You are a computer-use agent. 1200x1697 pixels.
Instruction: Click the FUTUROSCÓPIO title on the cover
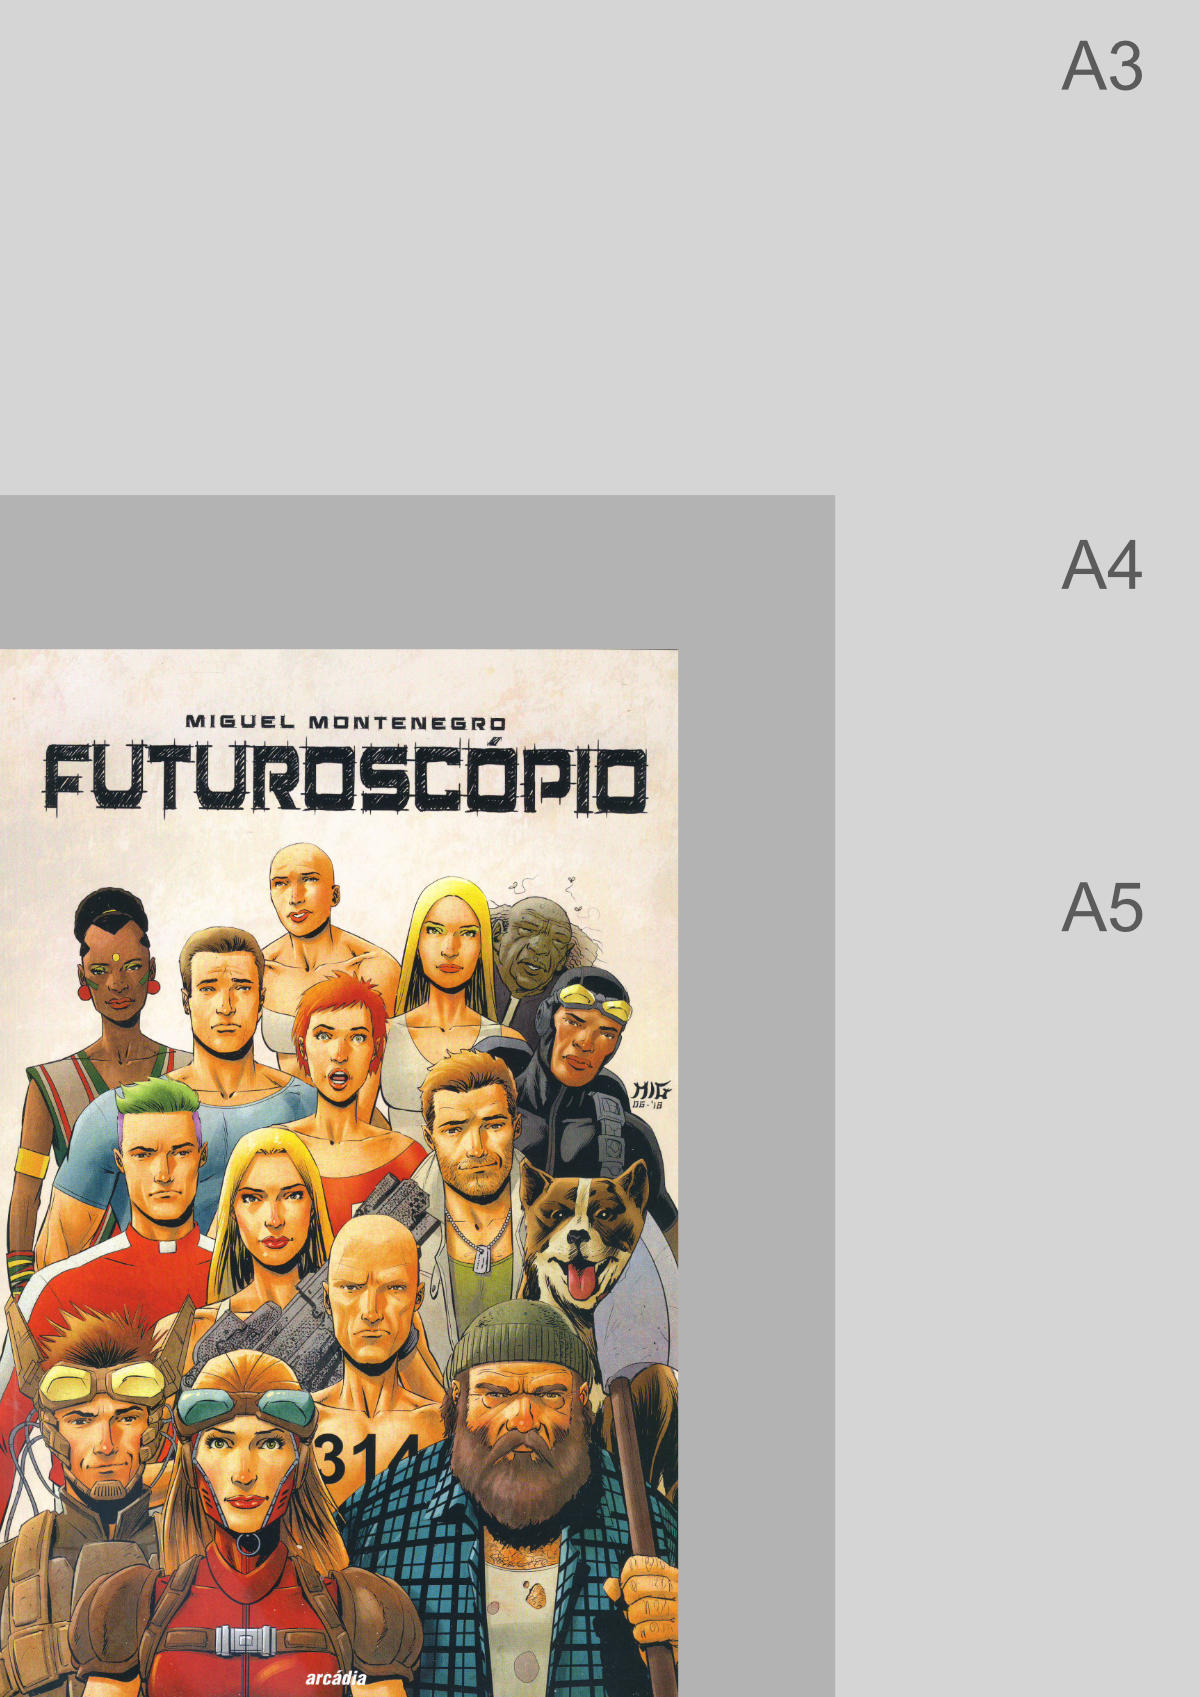click(x=345, y=777)
